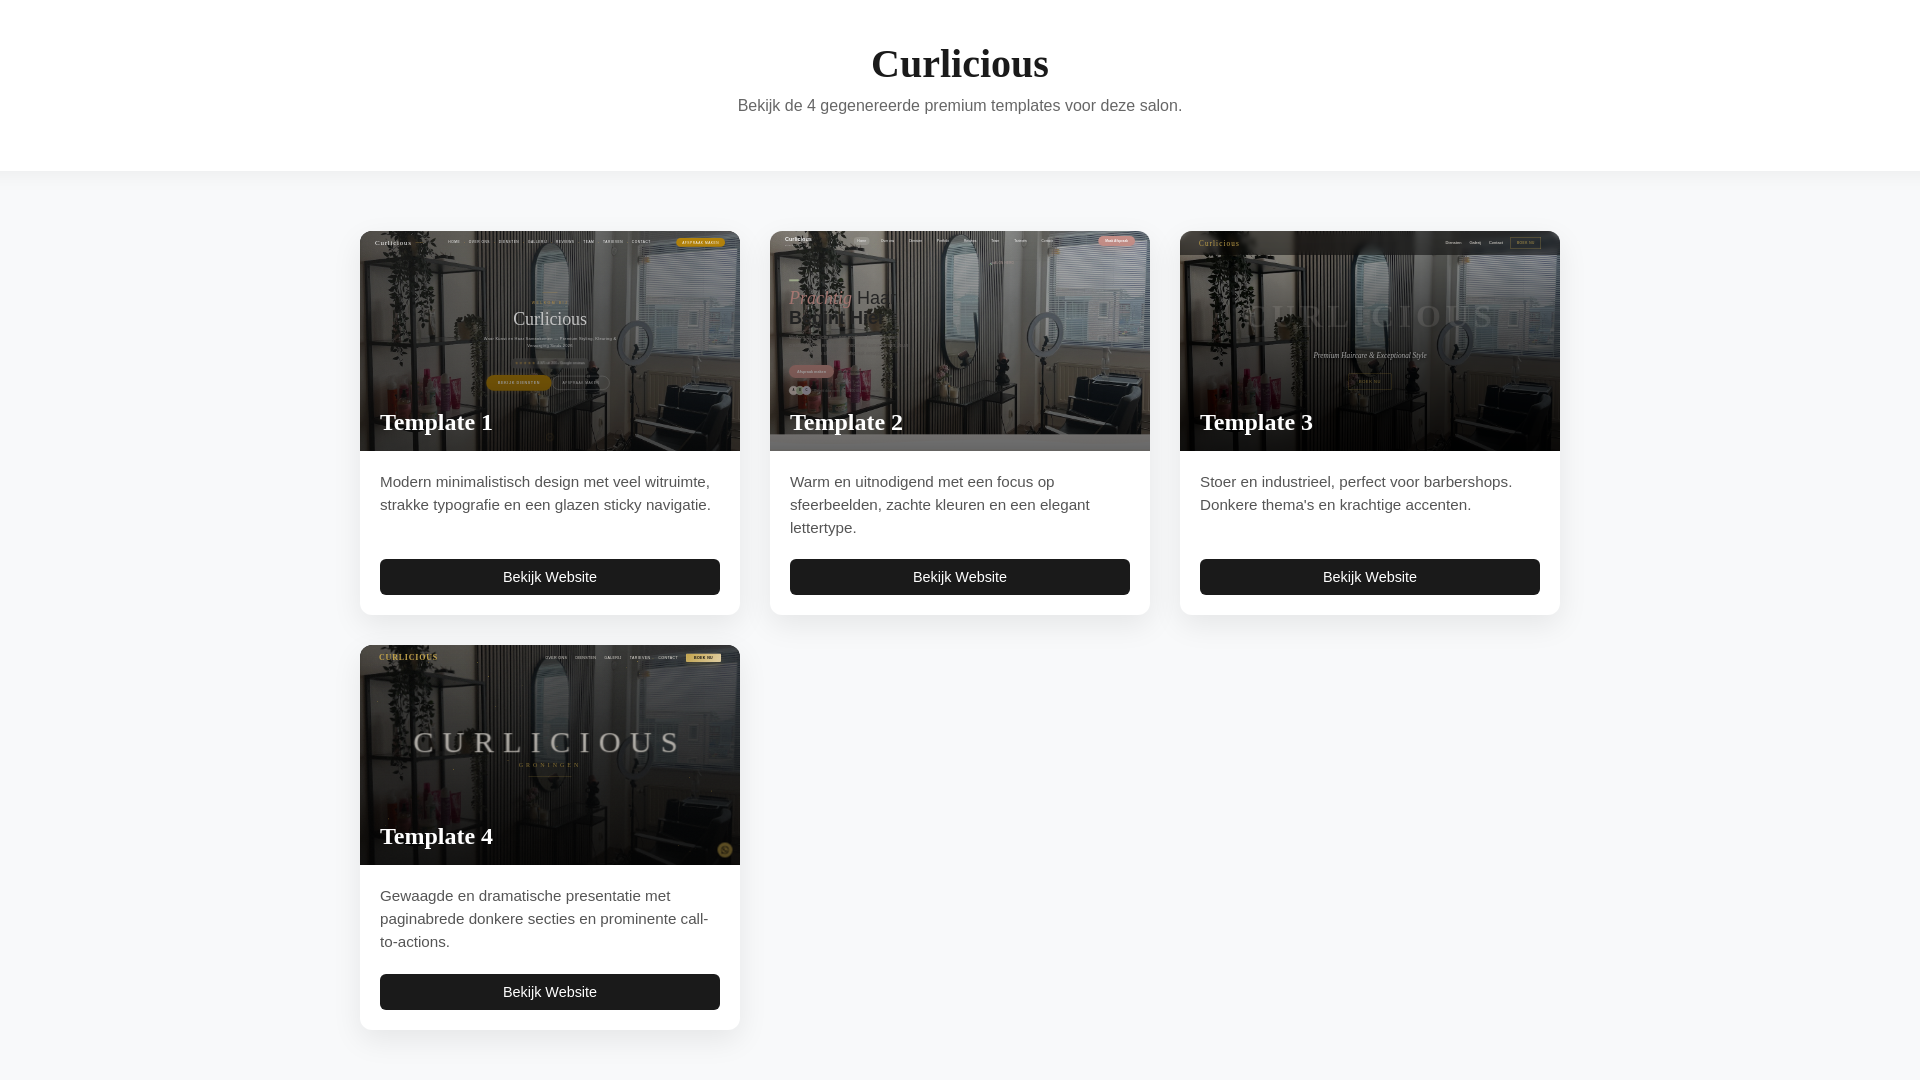Viewport: 1920px width, 1080px height.
Task: Open the Template 4 preview image
Action: [550, 755]
